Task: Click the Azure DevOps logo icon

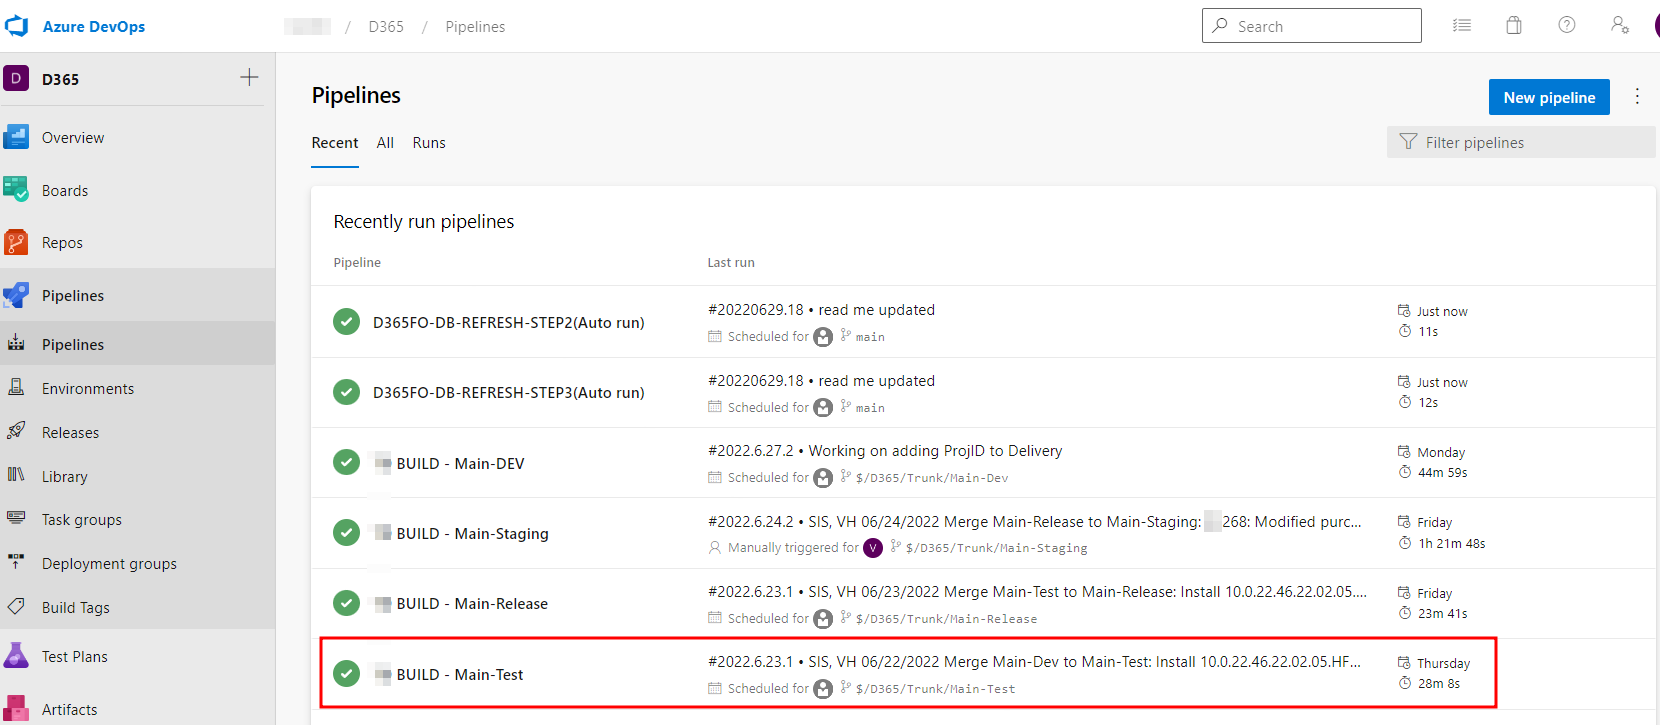Action: tap(17, 26)
